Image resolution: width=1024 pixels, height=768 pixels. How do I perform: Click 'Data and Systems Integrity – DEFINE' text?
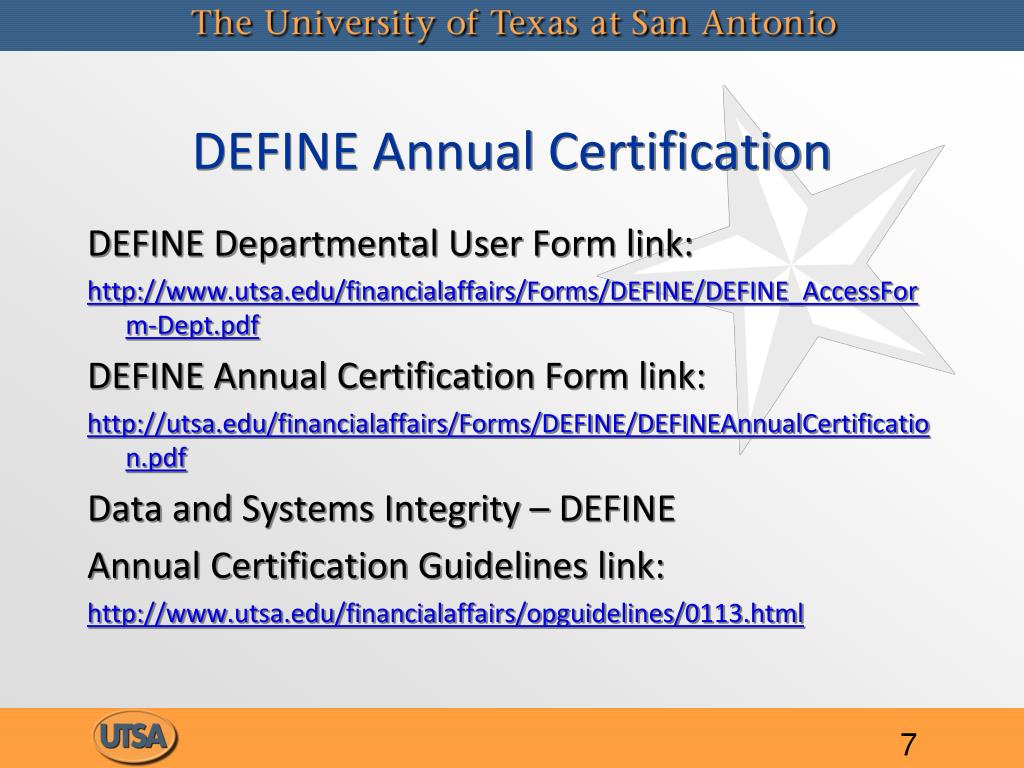pos(381,509)
